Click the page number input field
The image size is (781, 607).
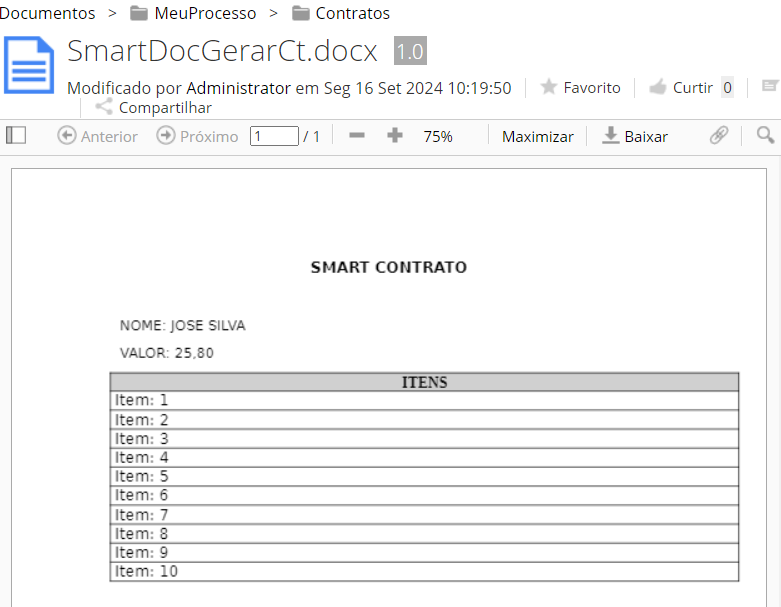(274, 136)
